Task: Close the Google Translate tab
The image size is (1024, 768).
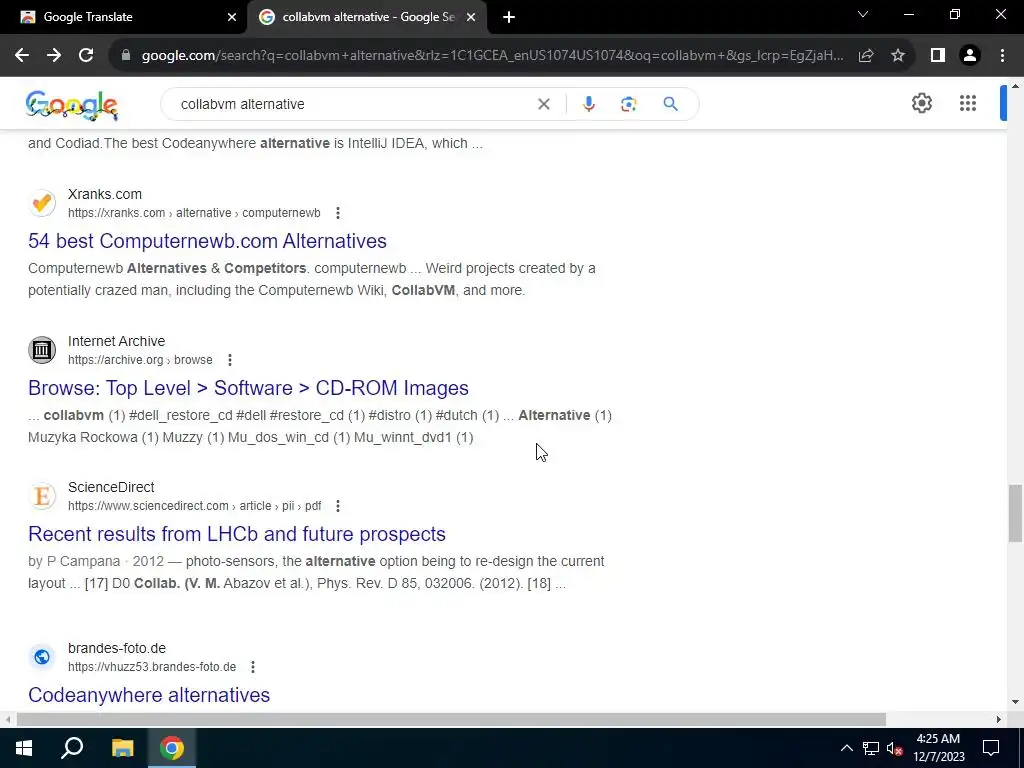Action: tap(232, 18)
